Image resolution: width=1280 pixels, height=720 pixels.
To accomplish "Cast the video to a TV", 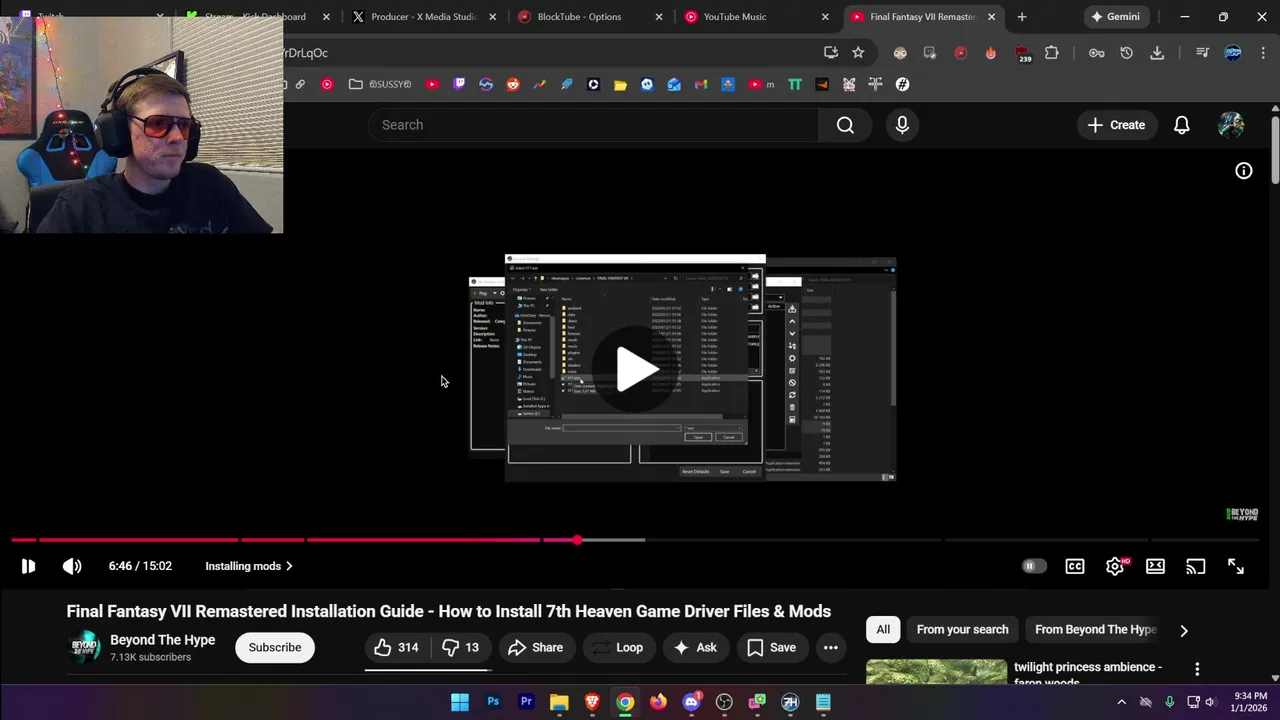I will click(x=1196, y=566).
